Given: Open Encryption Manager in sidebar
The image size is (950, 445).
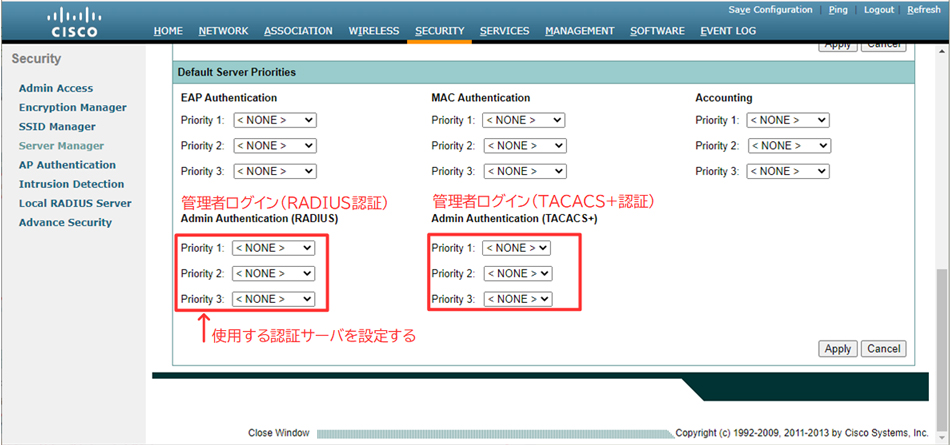Looking at the screenshot, I should click(x=72, y=107).
